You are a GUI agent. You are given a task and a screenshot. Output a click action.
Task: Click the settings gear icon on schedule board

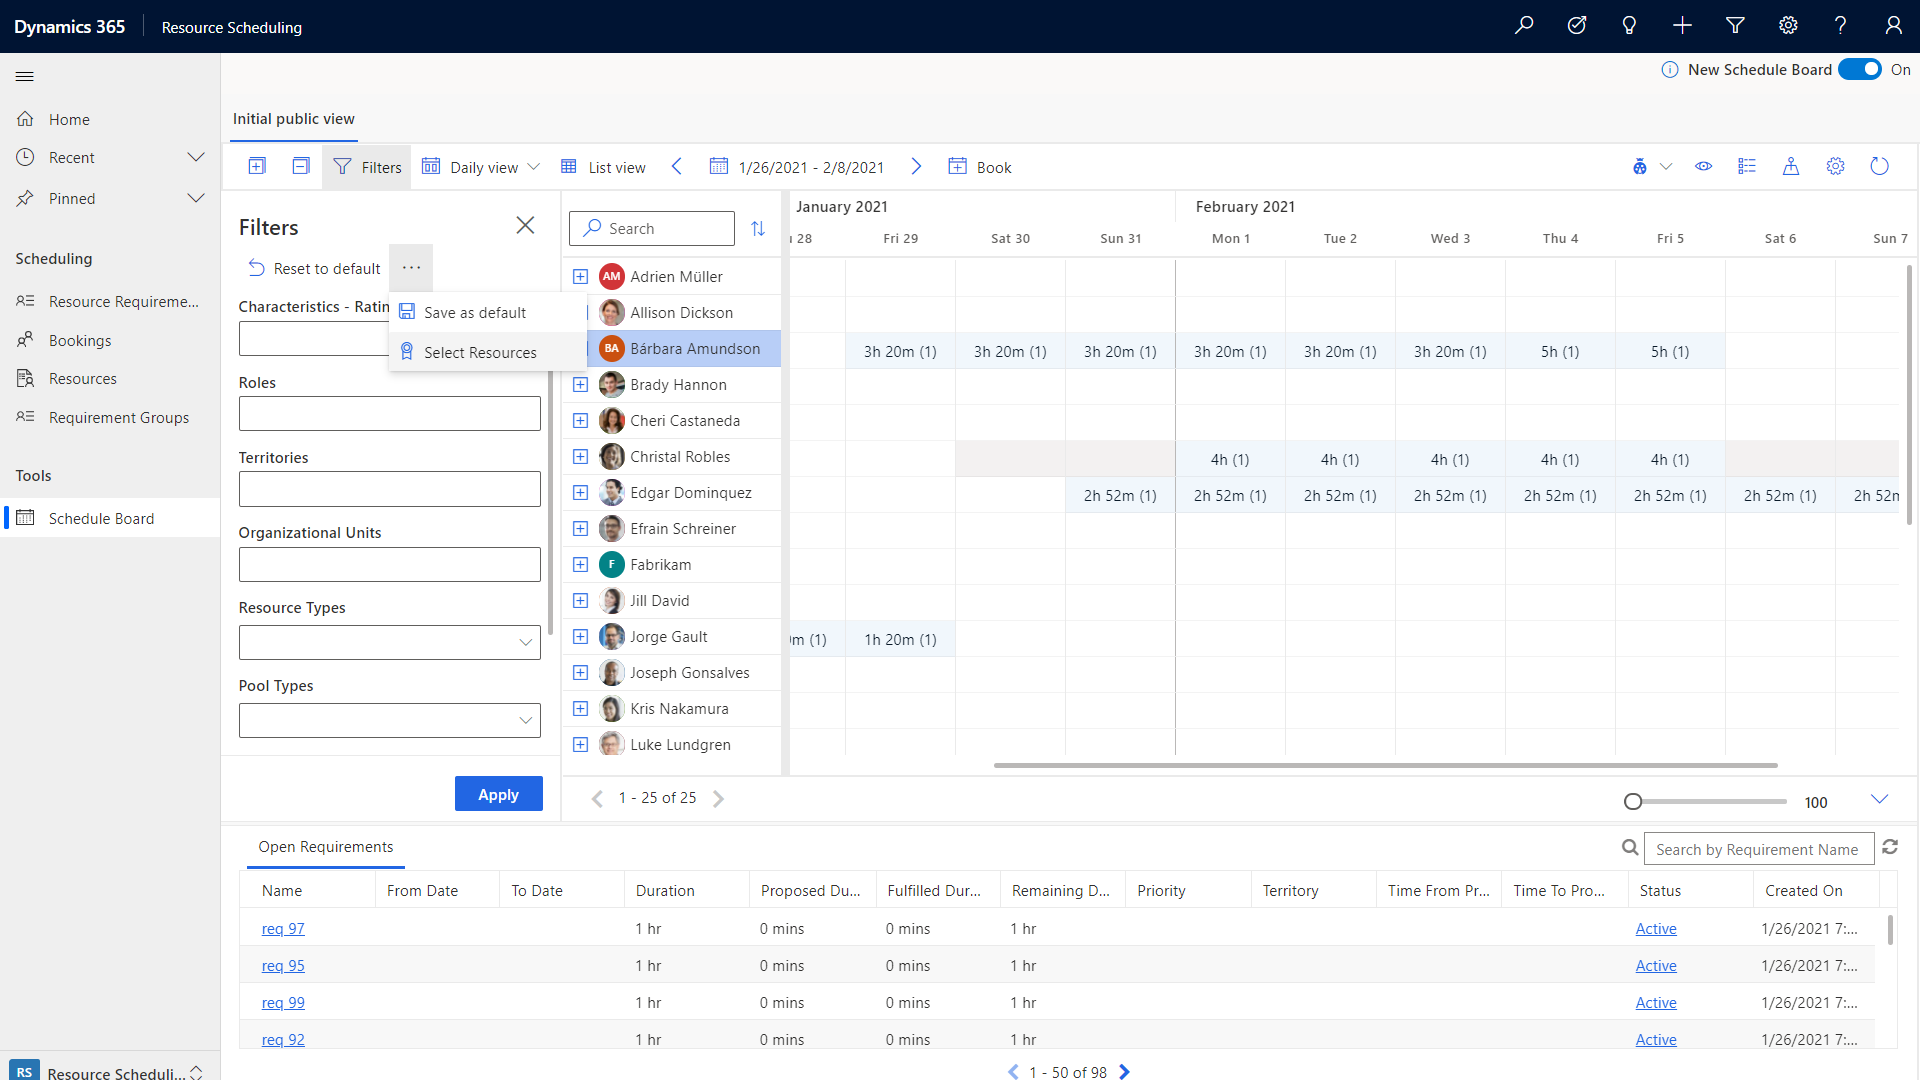click(1836, 165)
